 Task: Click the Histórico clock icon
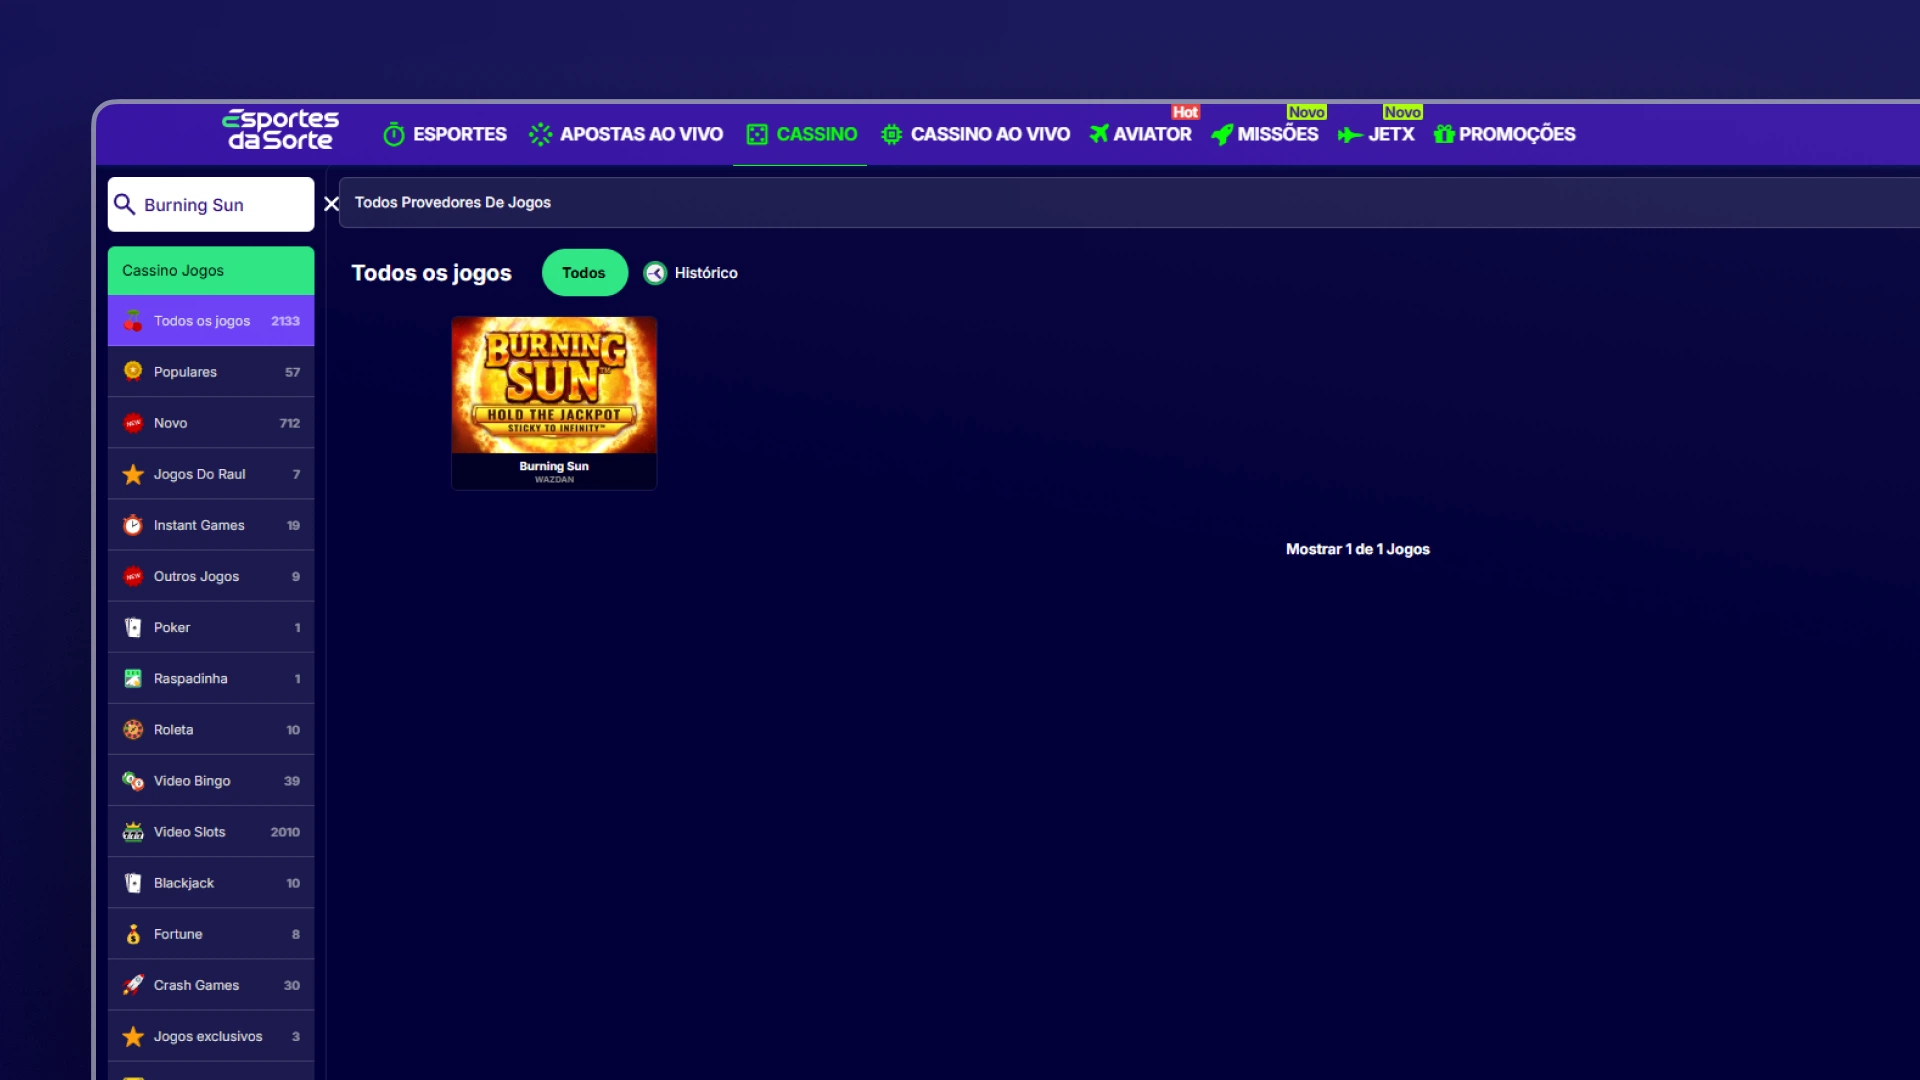(655, 273)
